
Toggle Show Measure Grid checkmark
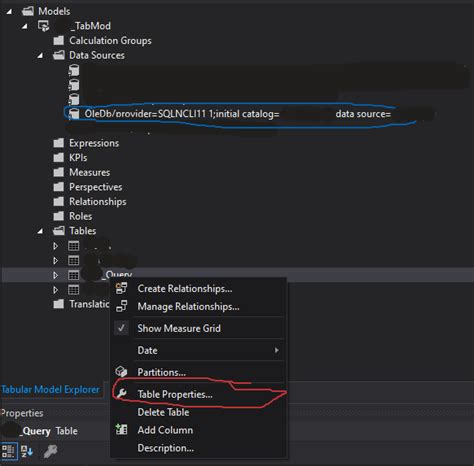(121, 328)
